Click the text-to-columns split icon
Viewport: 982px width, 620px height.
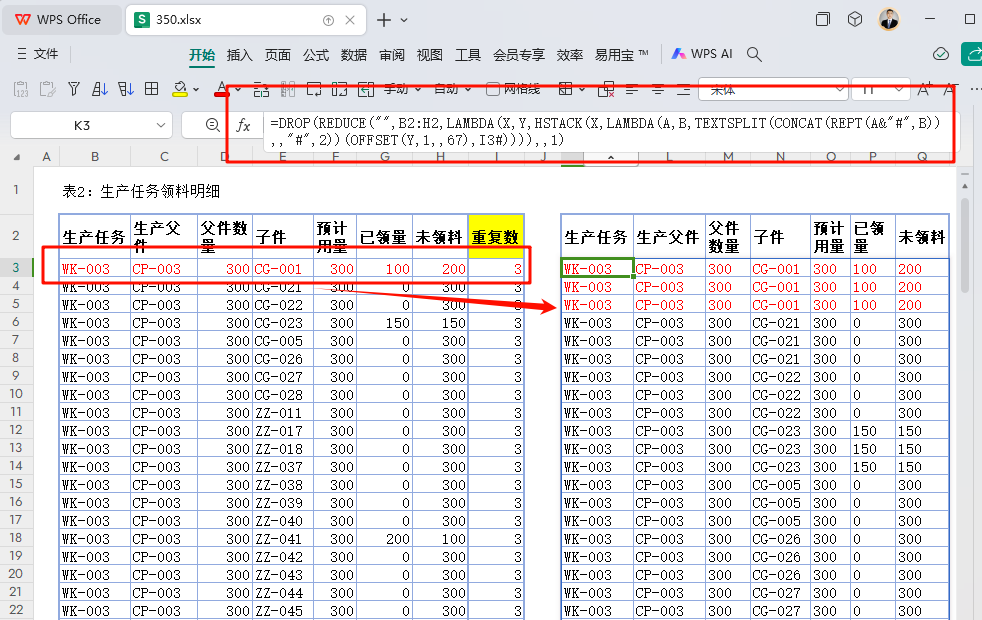pyautogui.click(x=287, y=90)
